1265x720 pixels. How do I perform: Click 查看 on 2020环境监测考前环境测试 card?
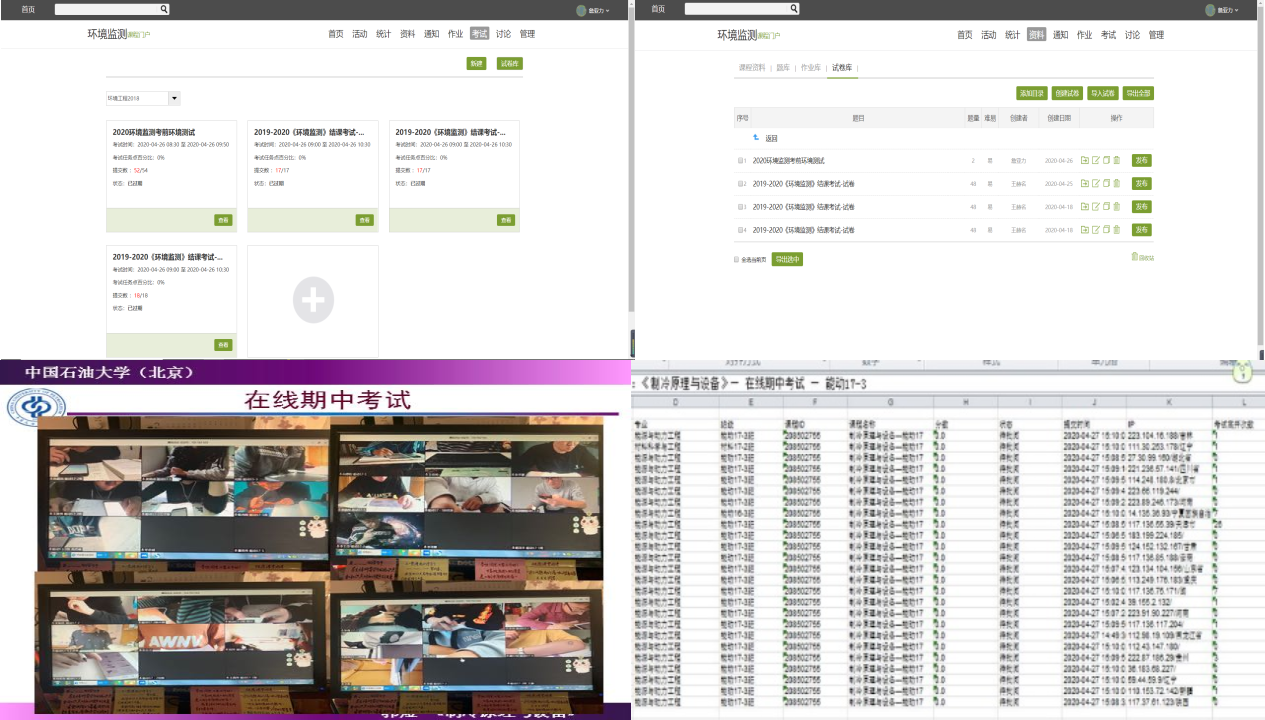pos(223,220)
